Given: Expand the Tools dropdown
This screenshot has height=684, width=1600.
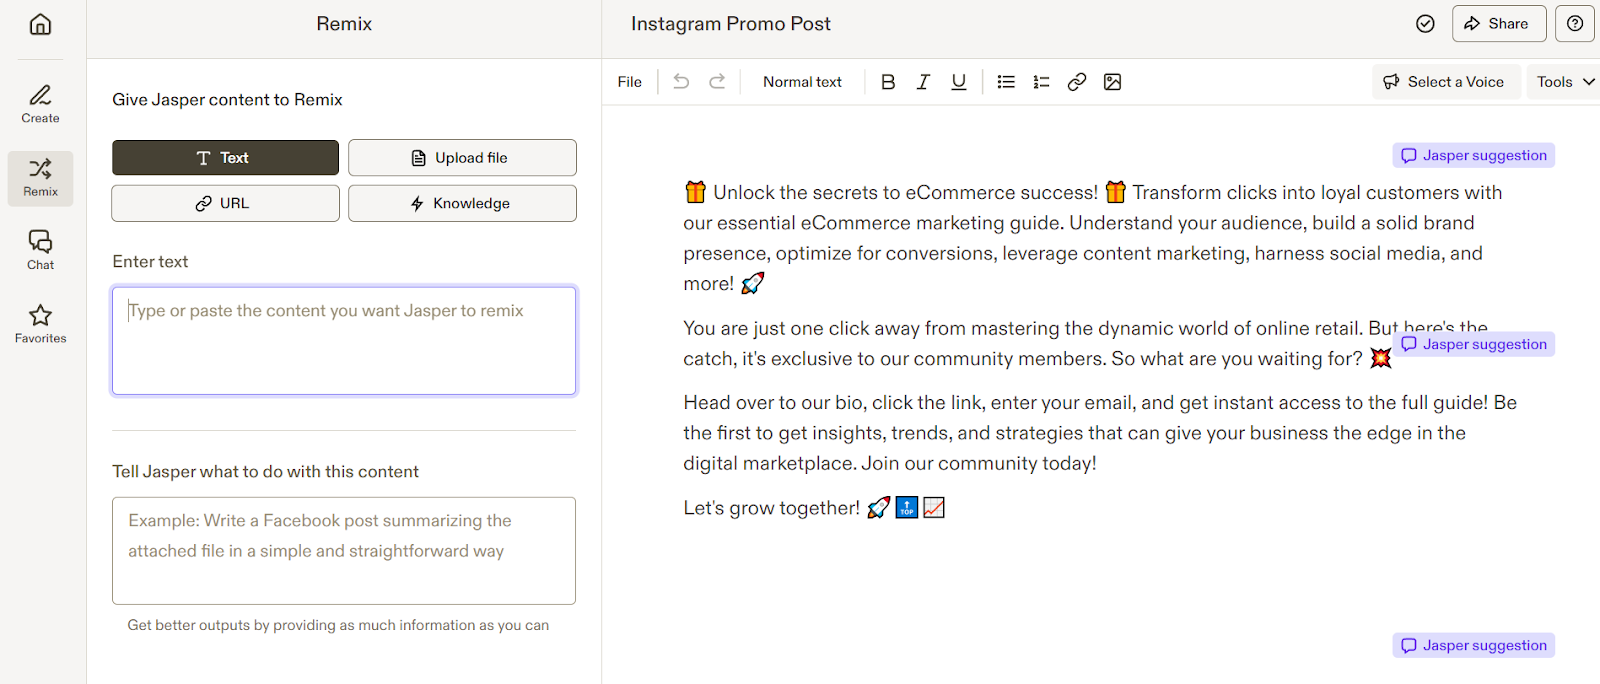Looking at the screenshot, I should click(1566, 82).
